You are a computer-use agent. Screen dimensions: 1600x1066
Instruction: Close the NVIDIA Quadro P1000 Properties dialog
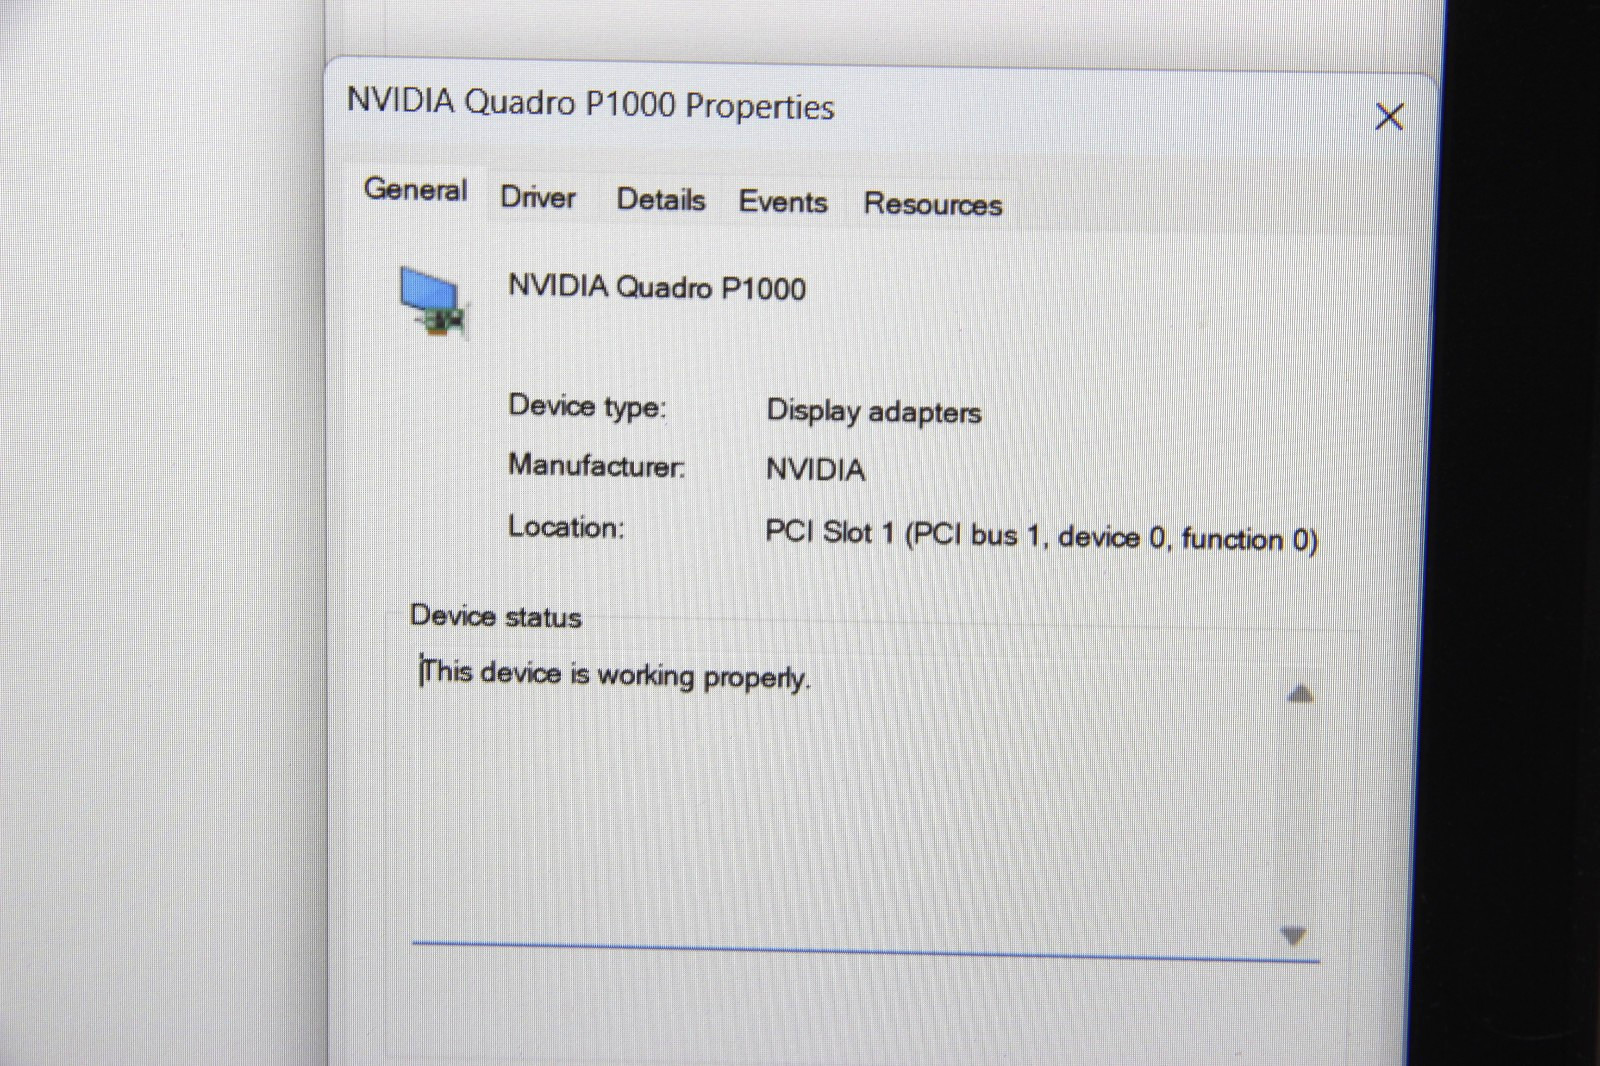[1389, 117]
